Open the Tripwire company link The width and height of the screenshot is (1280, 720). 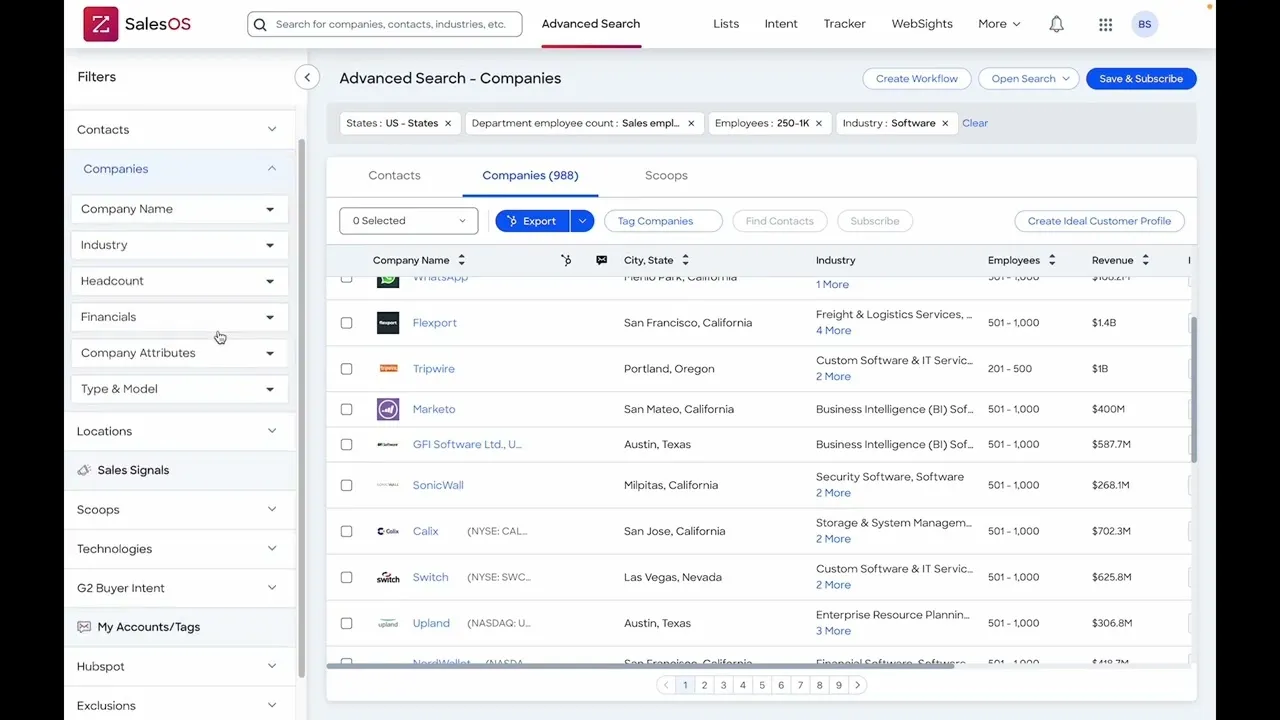pyautogui.click(x=433, y=368)
